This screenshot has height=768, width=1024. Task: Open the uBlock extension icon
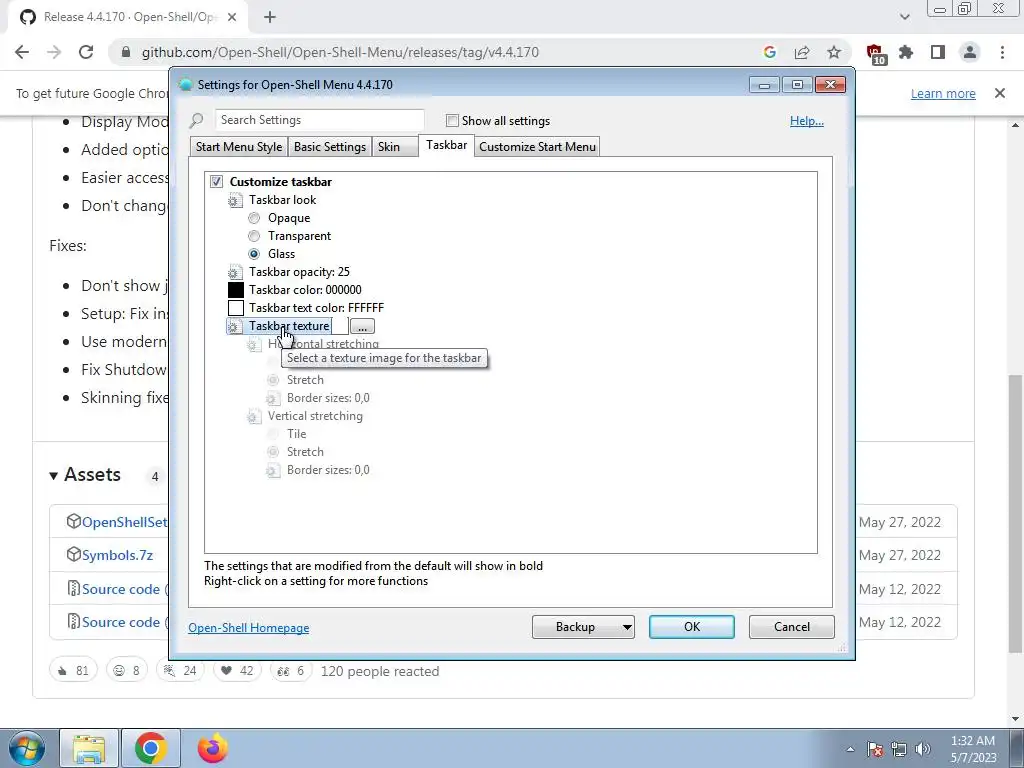point(876,54)
